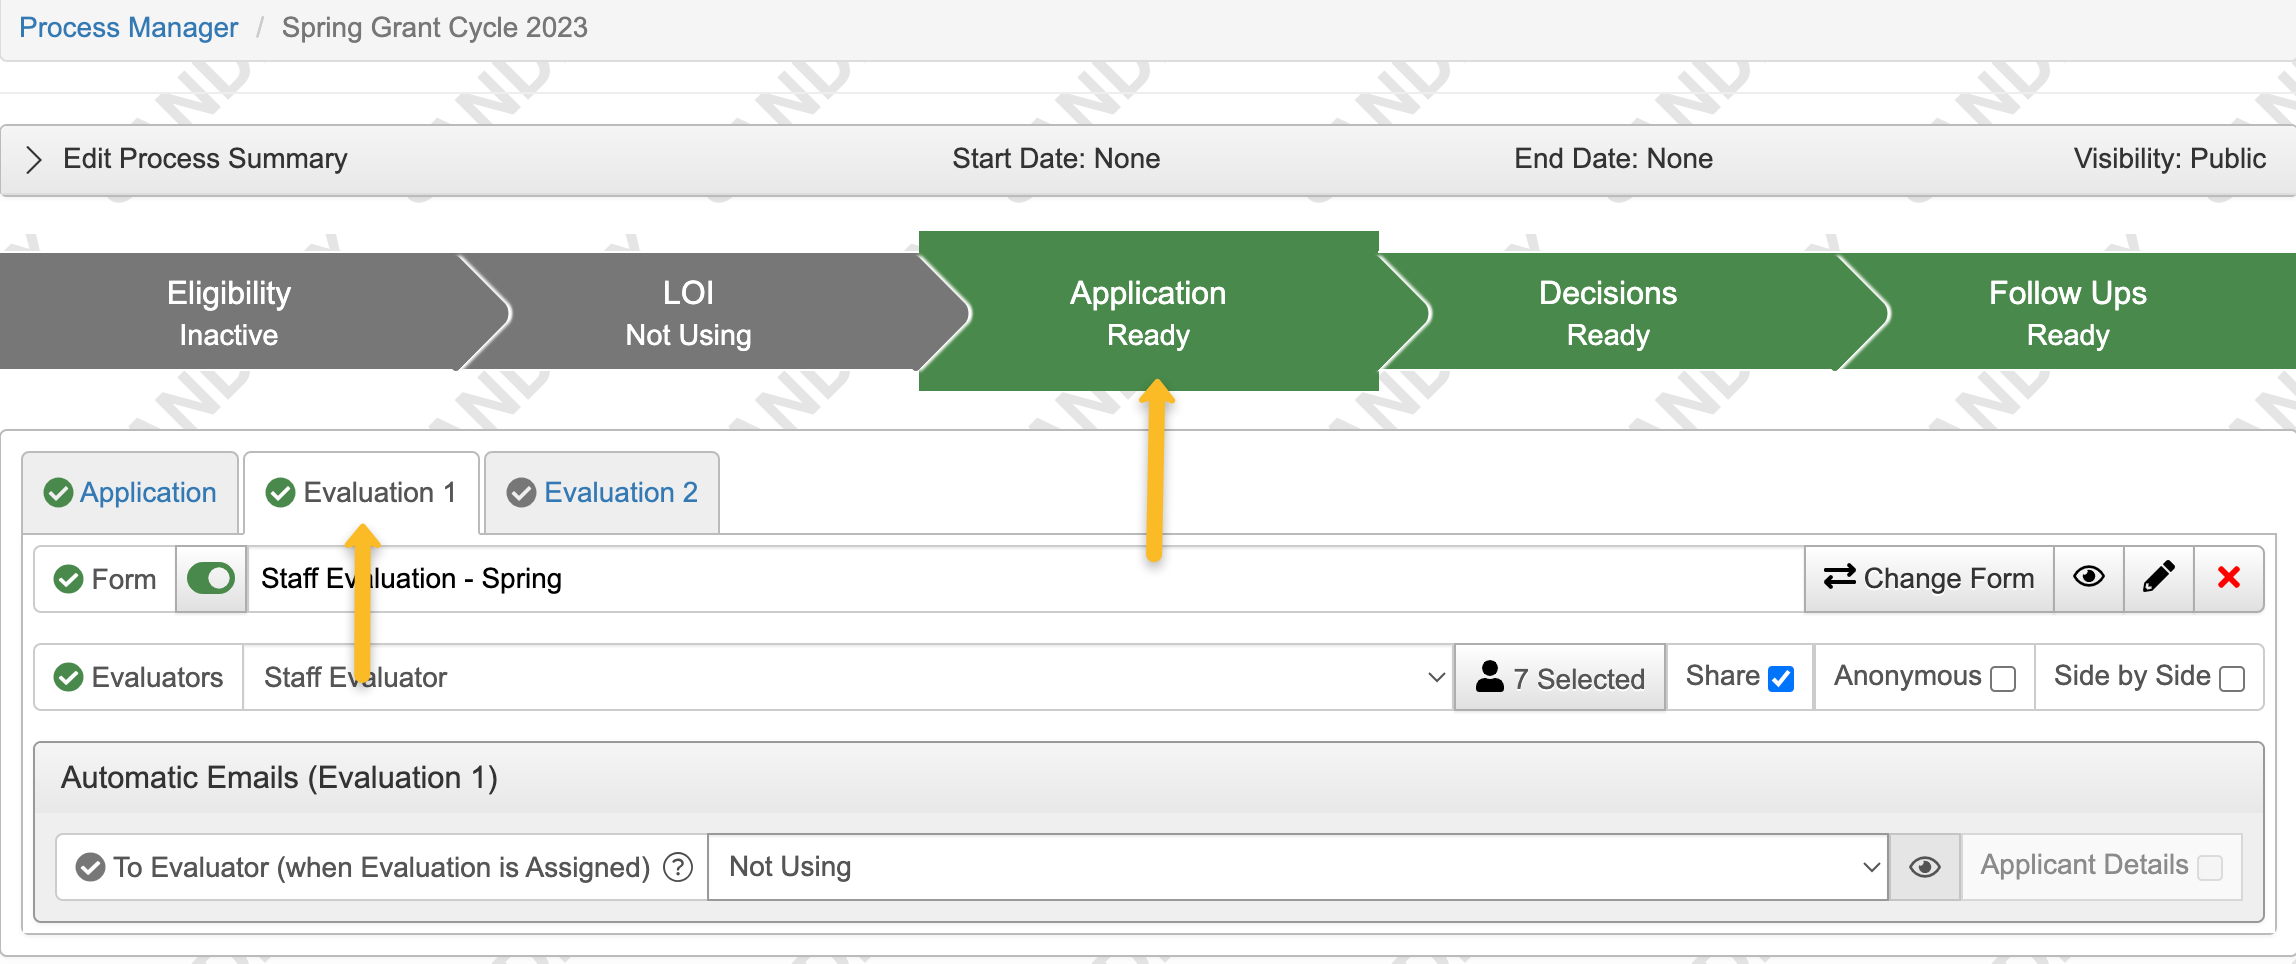Viewport: 2296px width, 964px height.
Task: Remove the form using the red X
Action: coord(2228,578)
